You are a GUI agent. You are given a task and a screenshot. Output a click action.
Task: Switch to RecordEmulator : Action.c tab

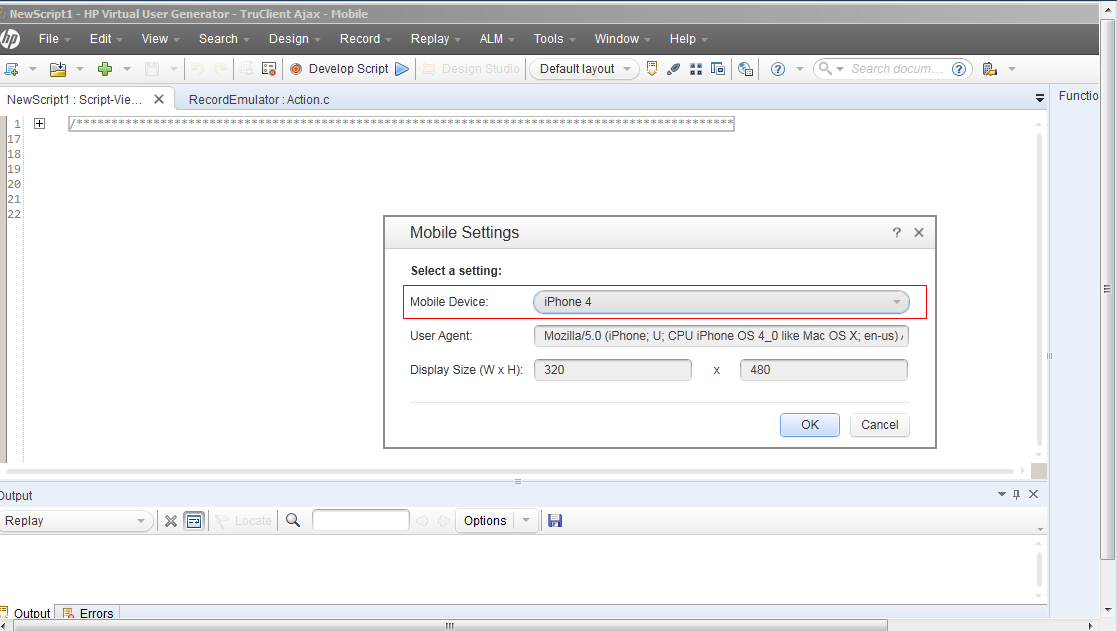coord(259,100)
